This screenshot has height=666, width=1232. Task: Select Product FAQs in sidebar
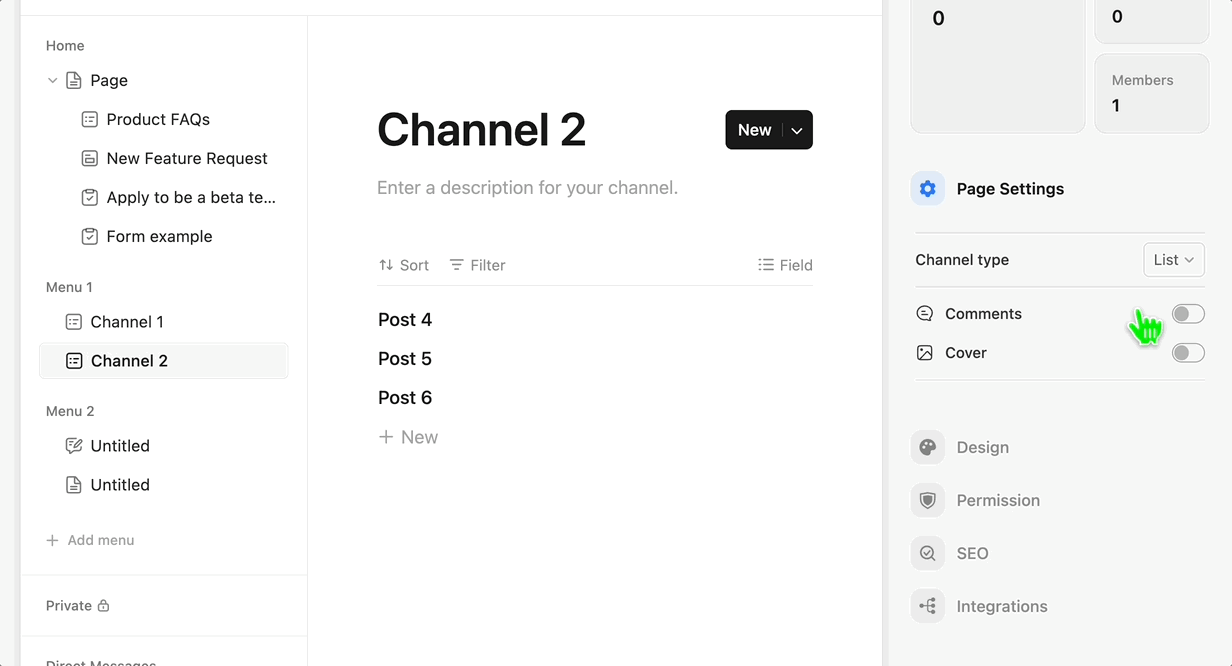pyautogui.click(x=158, y=119)
